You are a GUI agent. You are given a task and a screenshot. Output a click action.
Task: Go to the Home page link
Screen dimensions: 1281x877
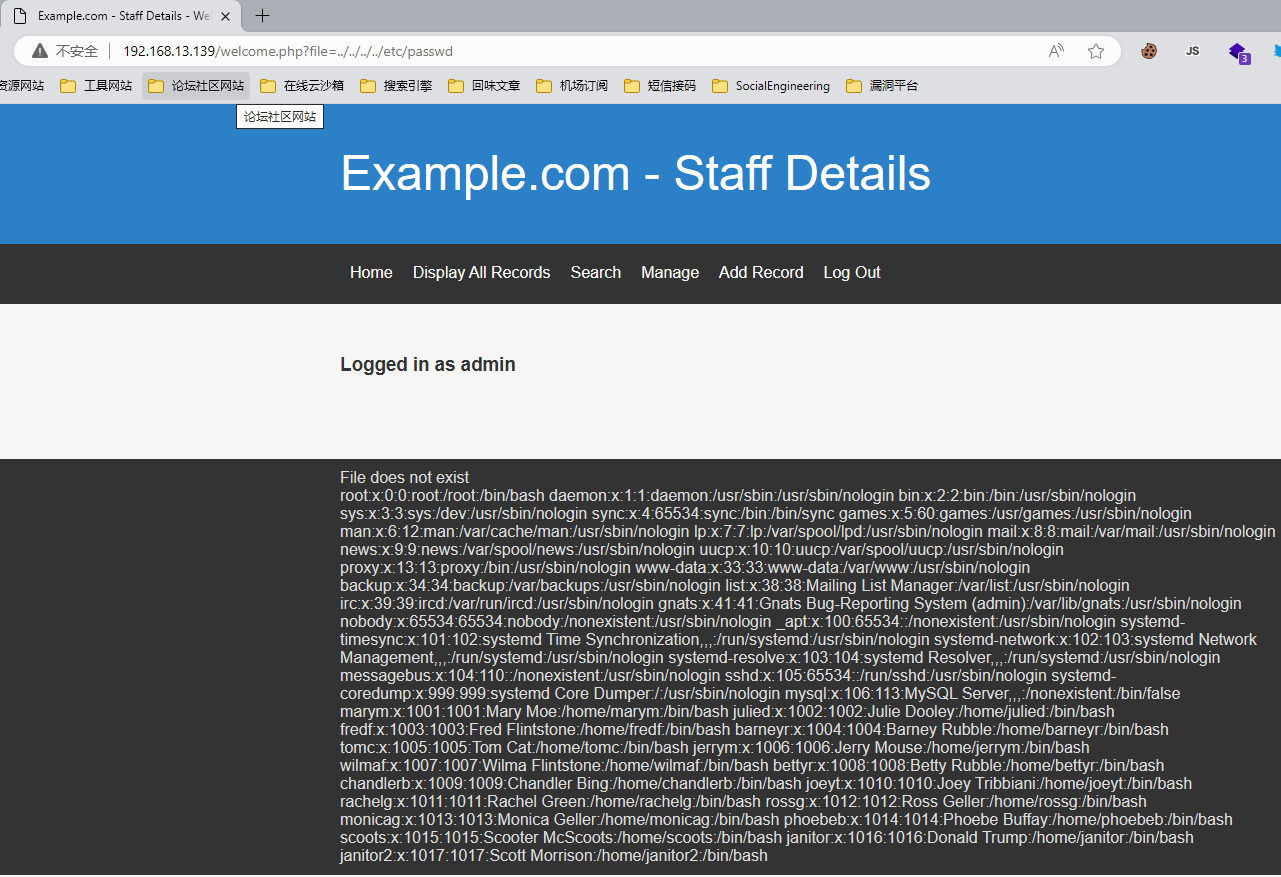(x=371, y=273)
